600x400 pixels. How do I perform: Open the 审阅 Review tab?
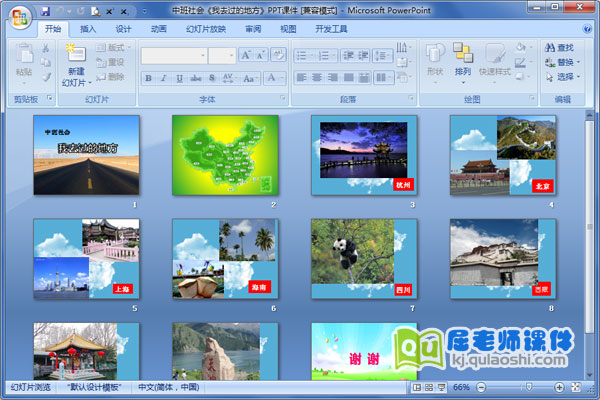253,29
